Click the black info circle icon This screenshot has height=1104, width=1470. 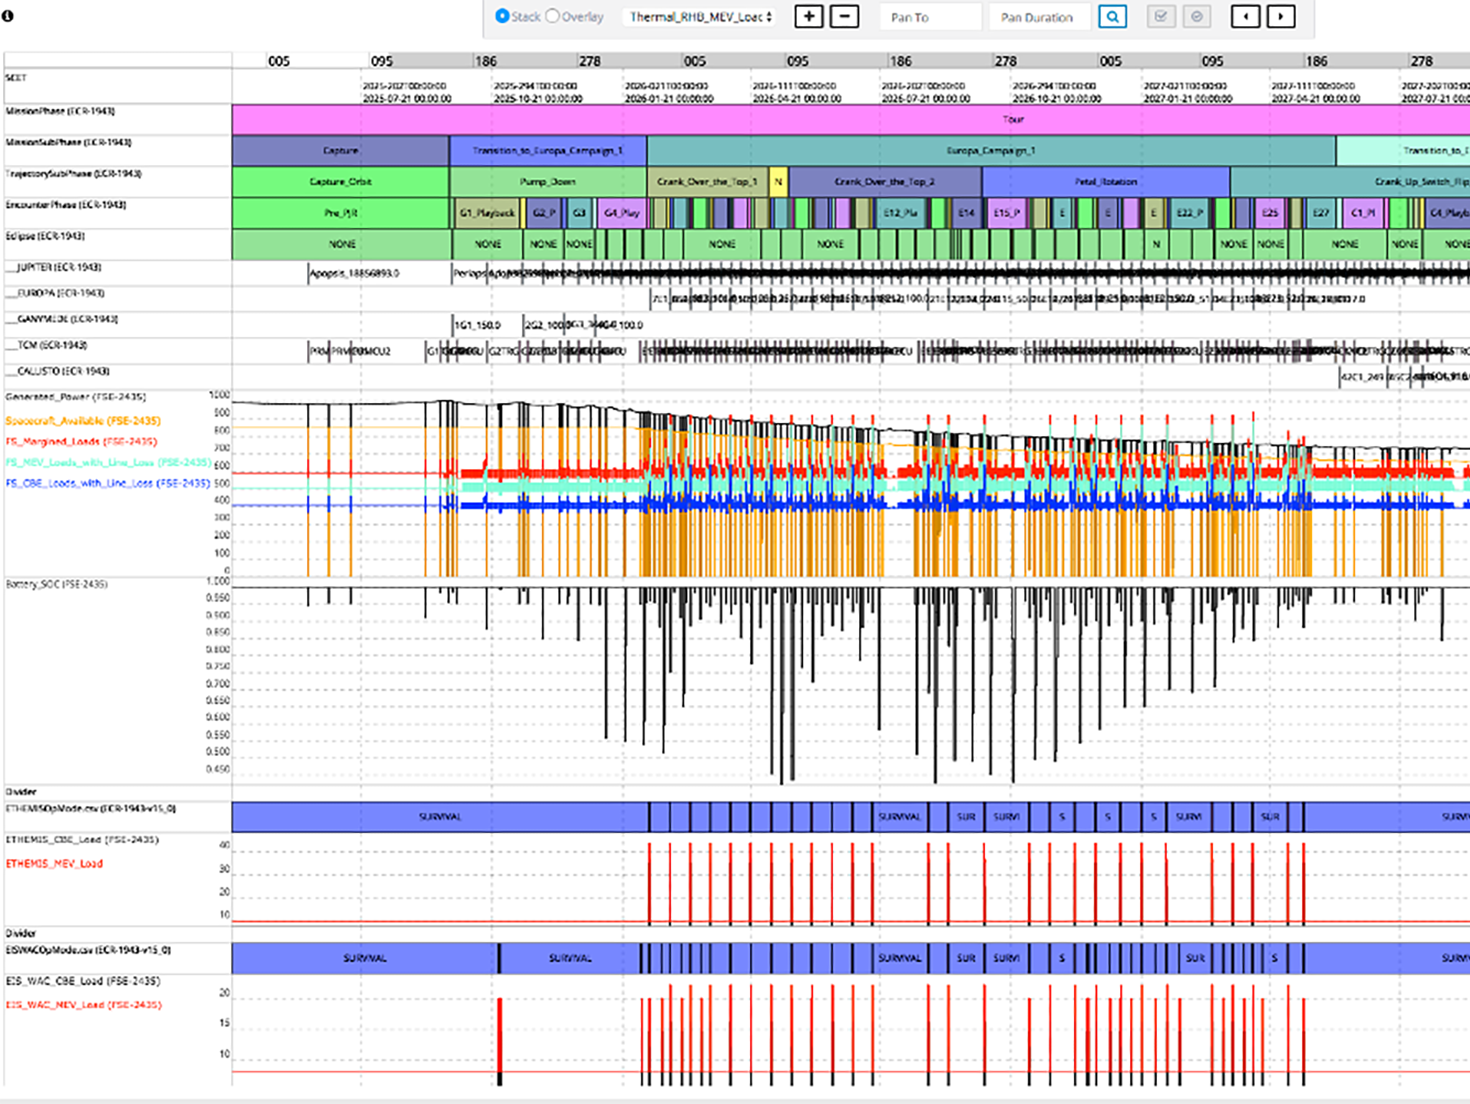(x=7, y=15)
